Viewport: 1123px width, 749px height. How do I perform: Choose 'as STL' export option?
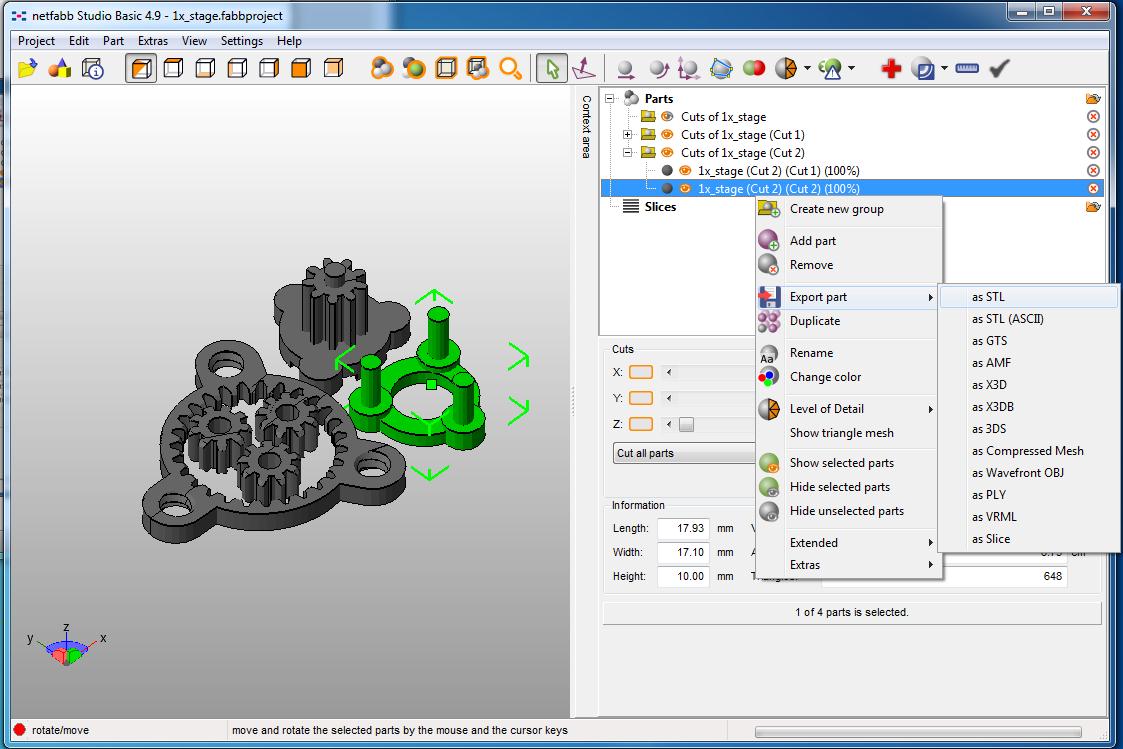point(1028,297)
